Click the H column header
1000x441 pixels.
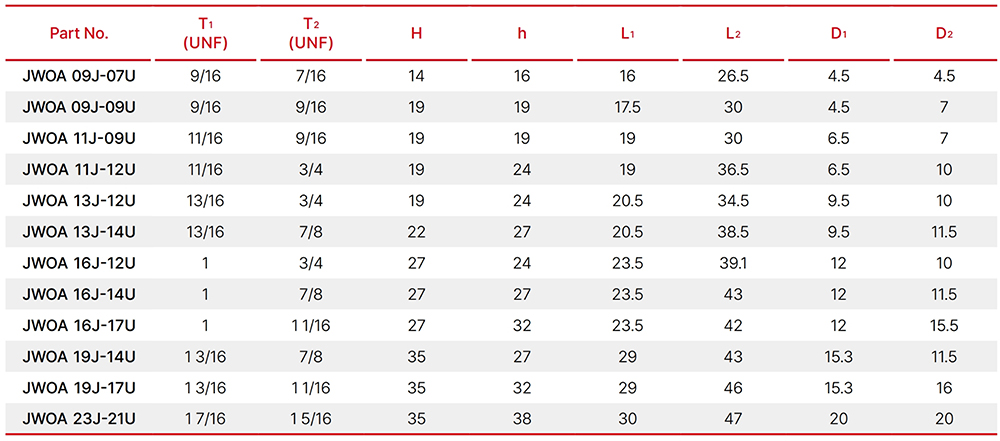click(x=416, y=34)
